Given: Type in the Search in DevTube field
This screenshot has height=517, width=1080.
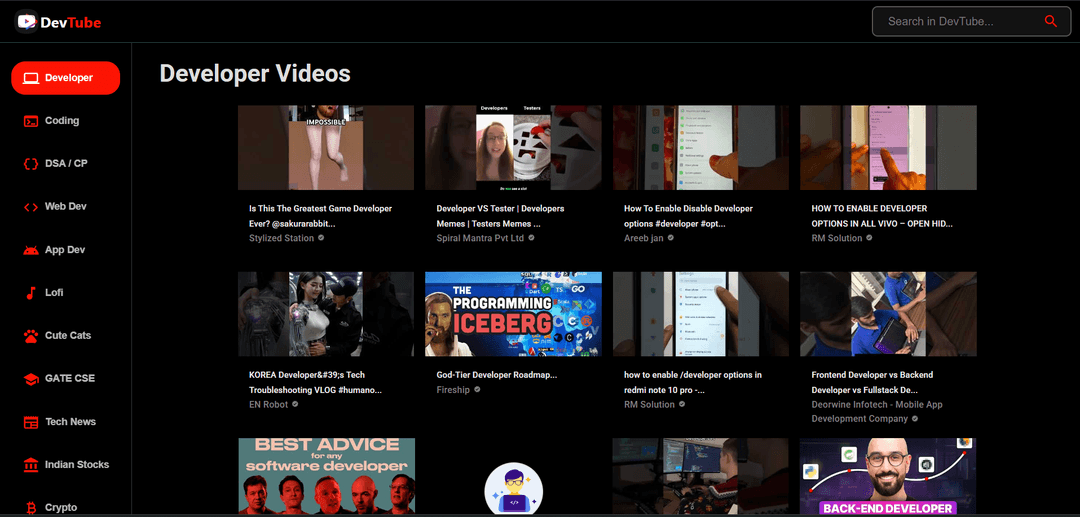Looking at the screenshot, I should click(x=960, y=21).
